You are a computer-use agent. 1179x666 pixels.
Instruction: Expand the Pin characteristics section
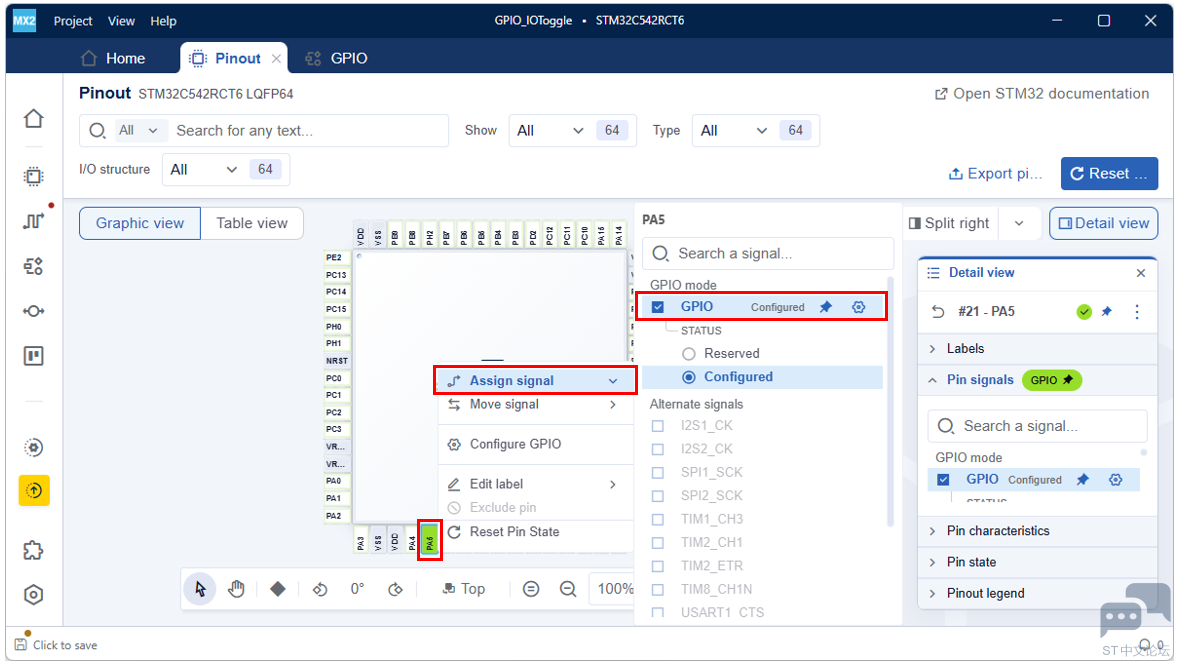(1038, 531)
